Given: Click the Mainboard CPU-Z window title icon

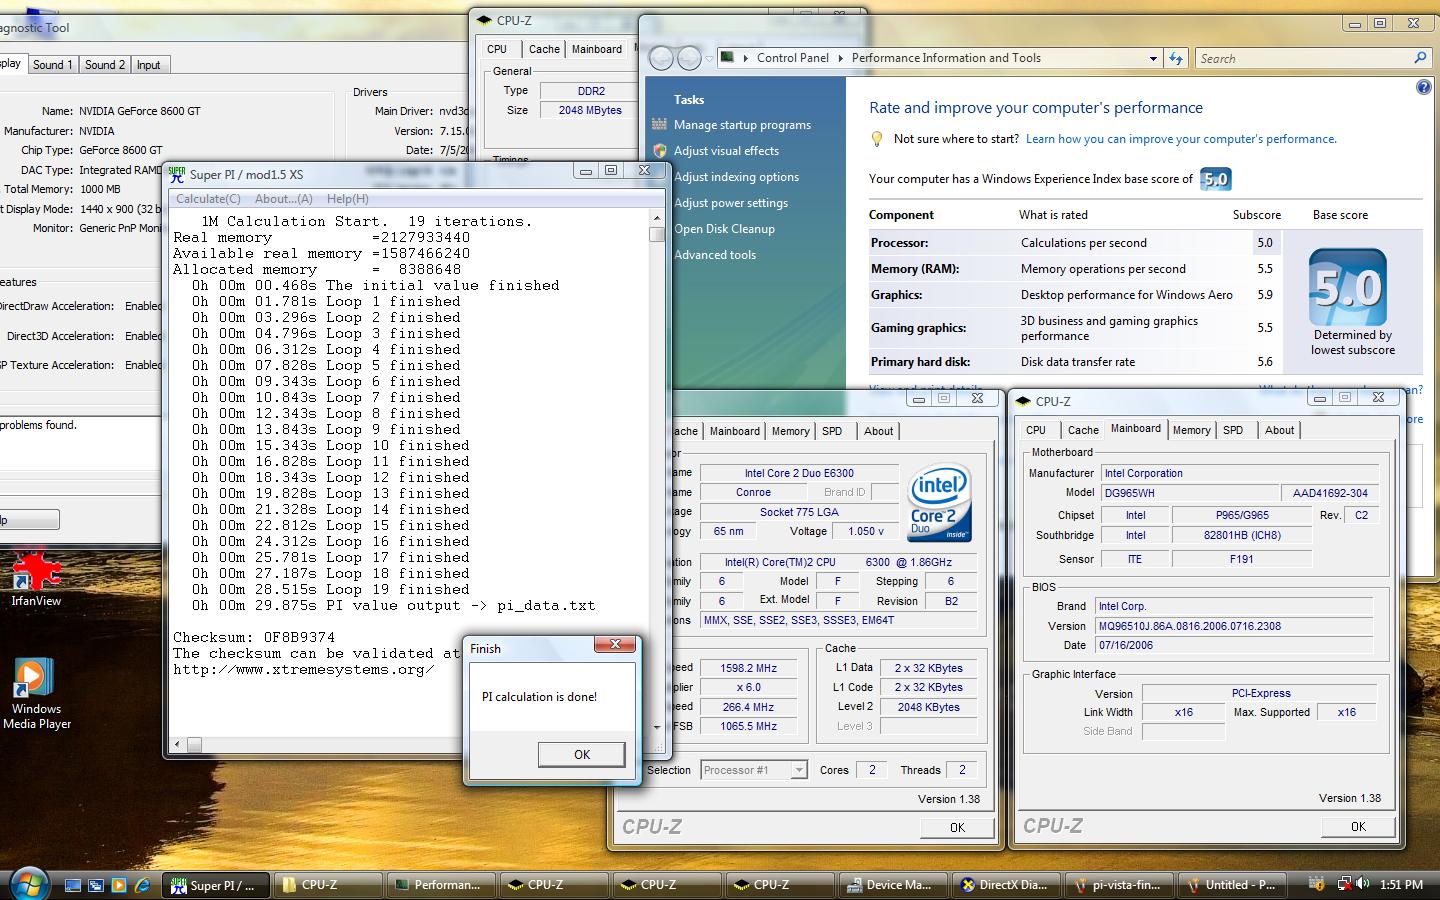Looking at the screenshot, I should pos(1023,401).
